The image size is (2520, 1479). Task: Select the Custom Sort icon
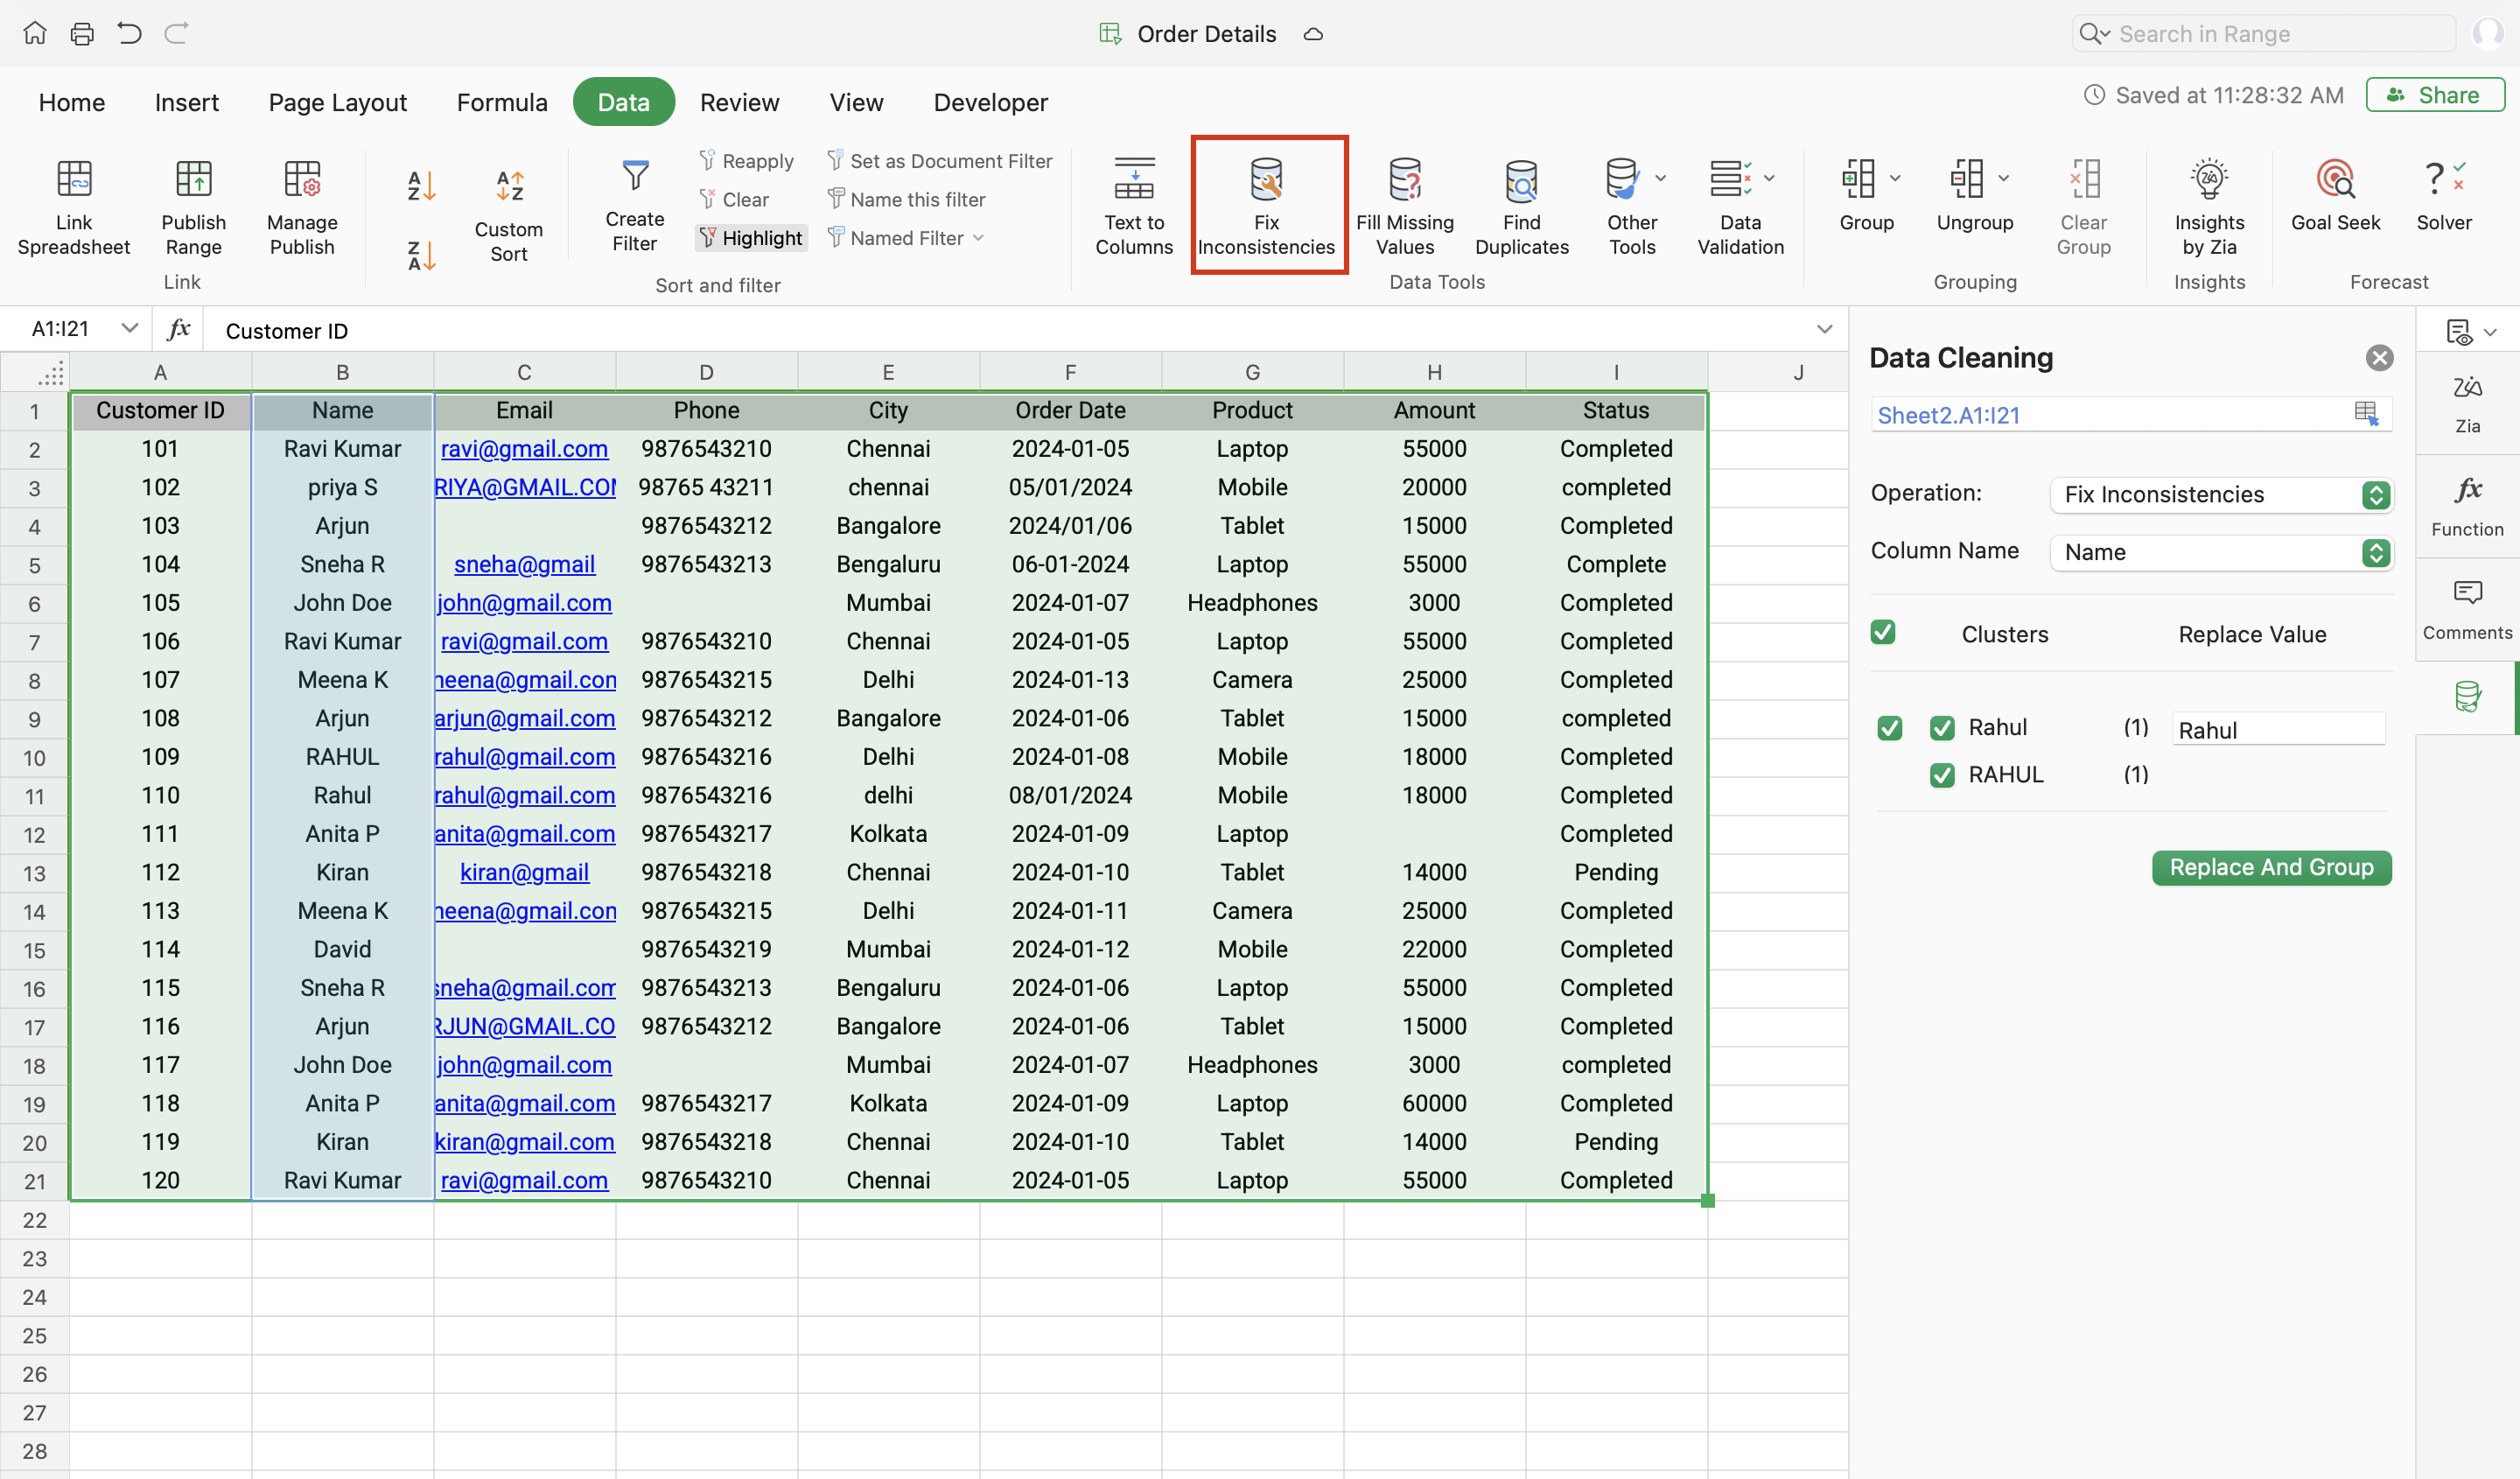(509, 186)
